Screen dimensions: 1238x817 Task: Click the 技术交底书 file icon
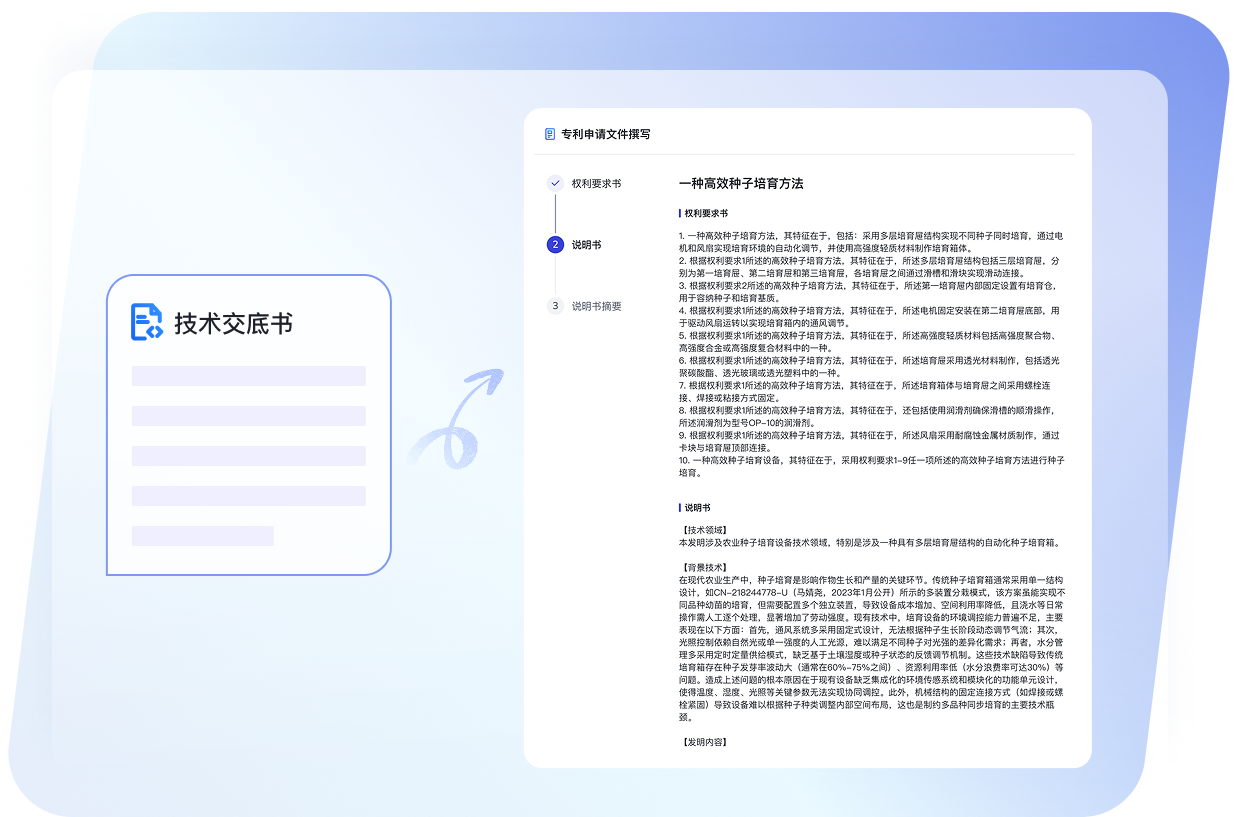click(146, 322)
